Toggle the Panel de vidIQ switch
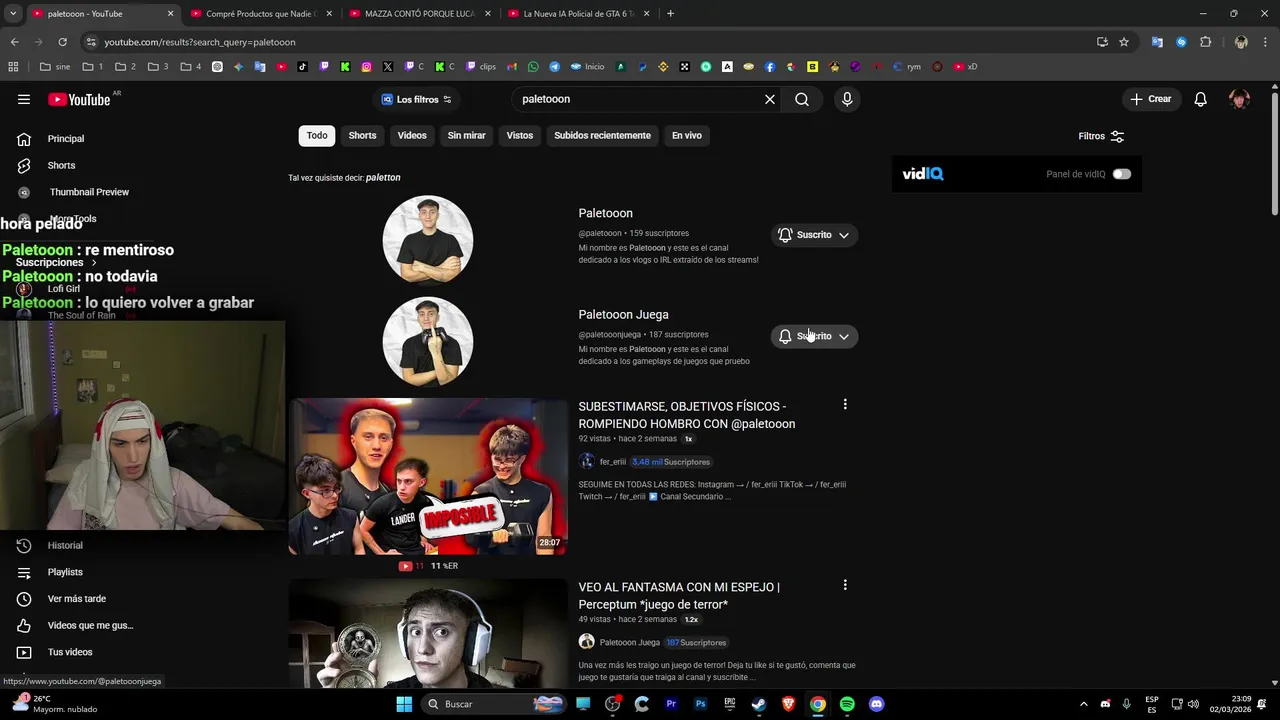Image resolution: width=1280 pixels, height=720 pixels. [1122, 174]
